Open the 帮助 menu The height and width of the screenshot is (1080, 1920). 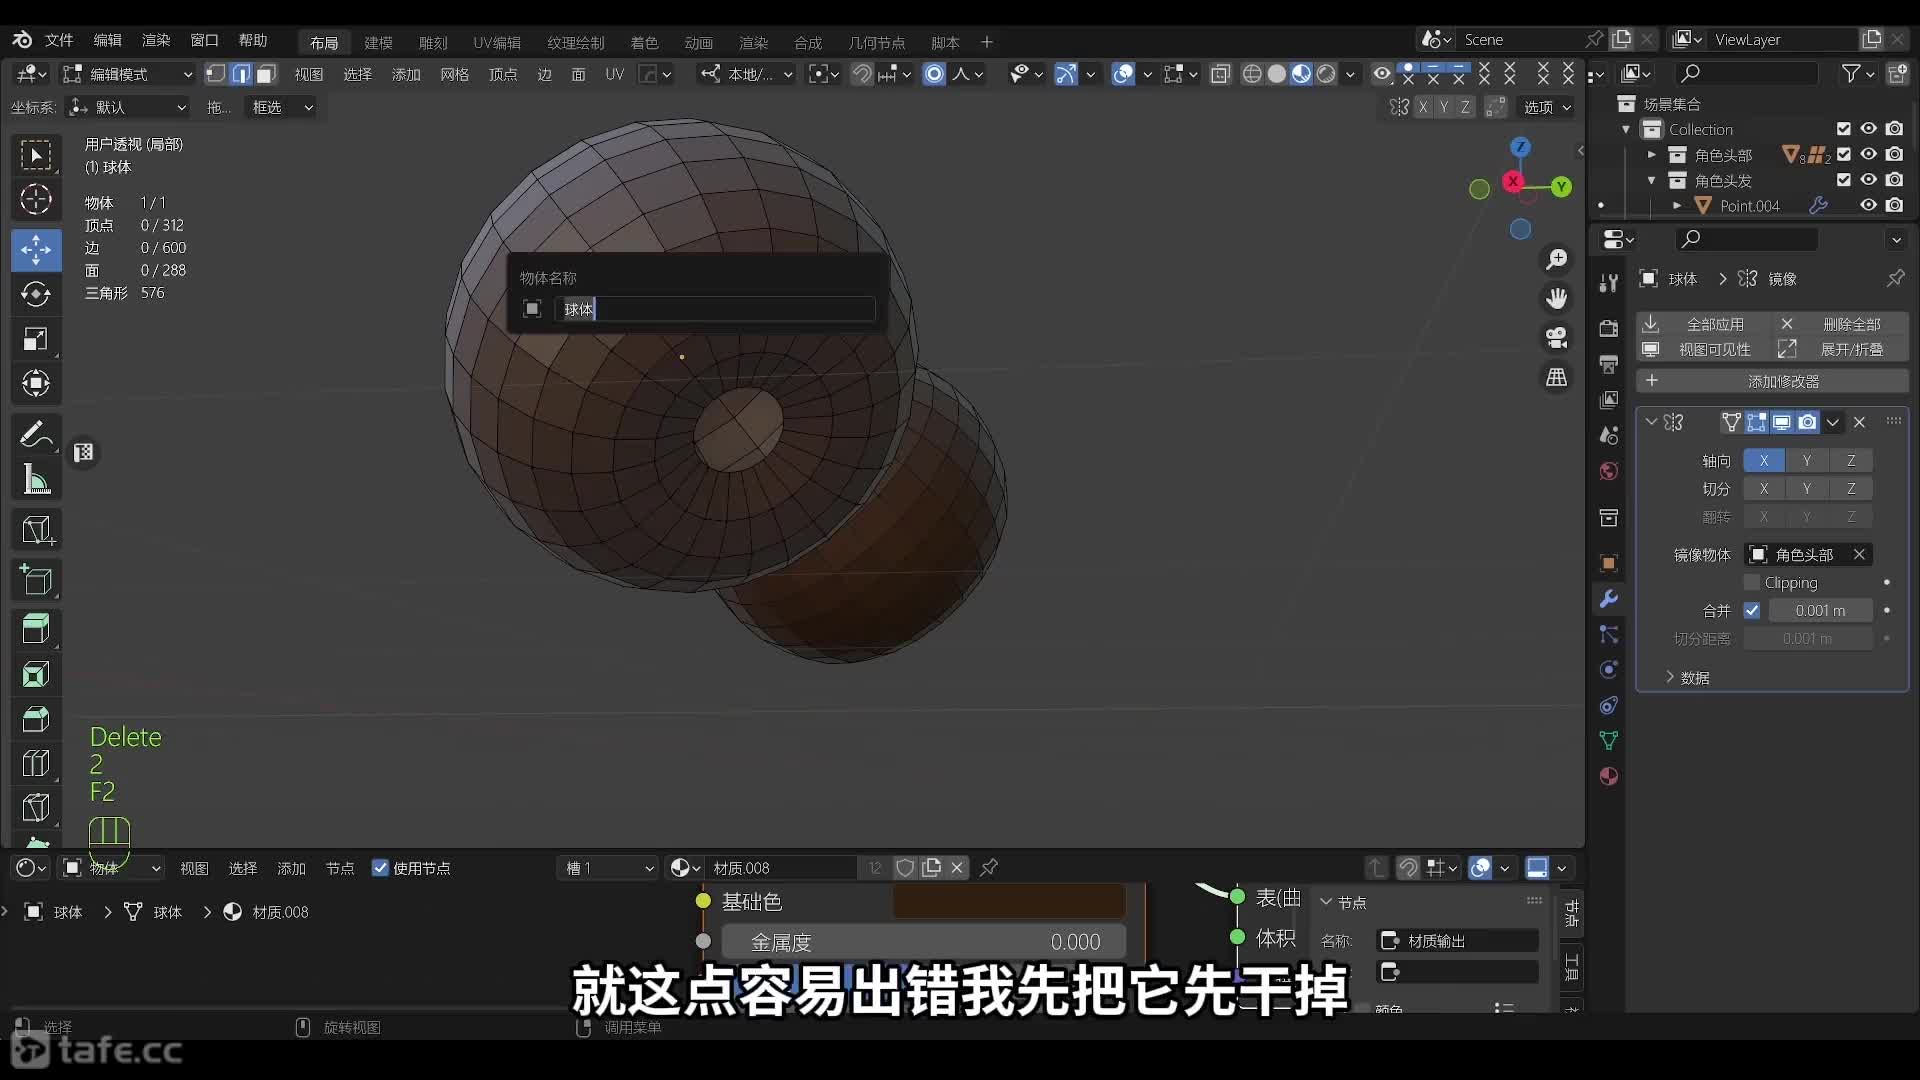click(x=253, y=40)
